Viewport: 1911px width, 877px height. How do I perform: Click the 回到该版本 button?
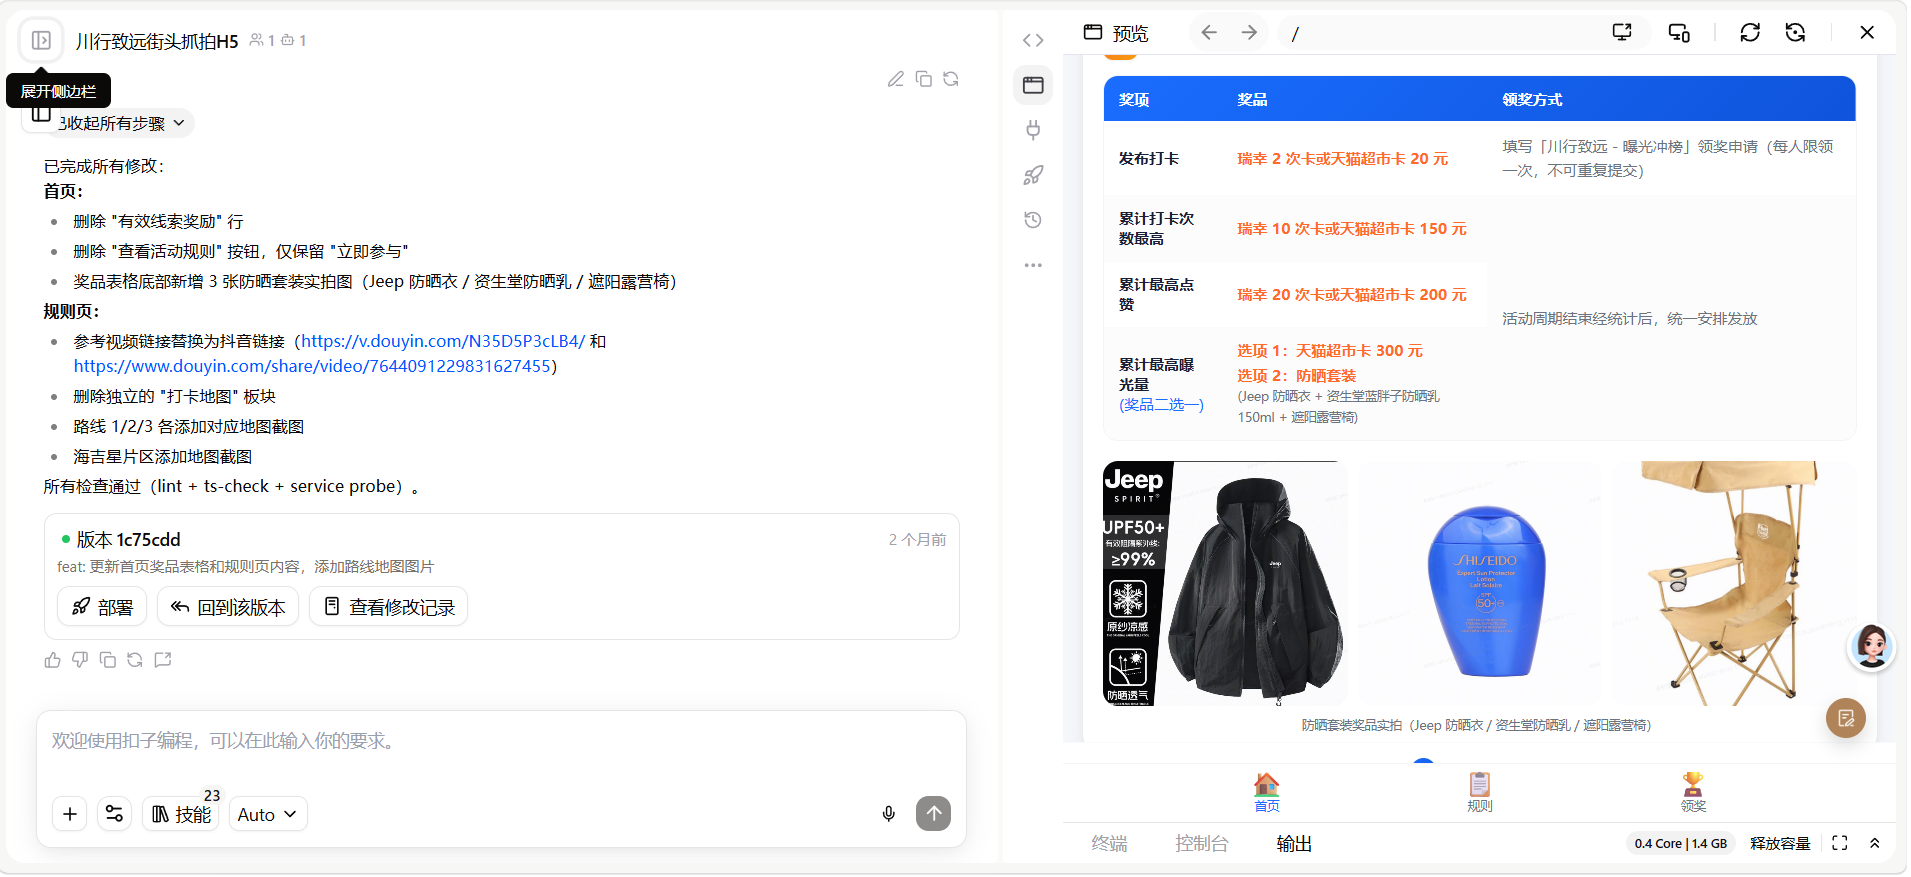tap(228, 607)
